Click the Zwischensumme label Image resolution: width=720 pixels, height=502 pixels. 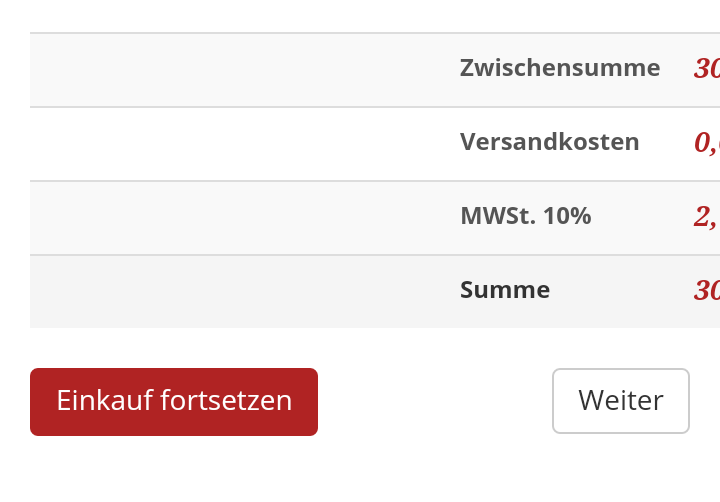click(x=560, y=68)
